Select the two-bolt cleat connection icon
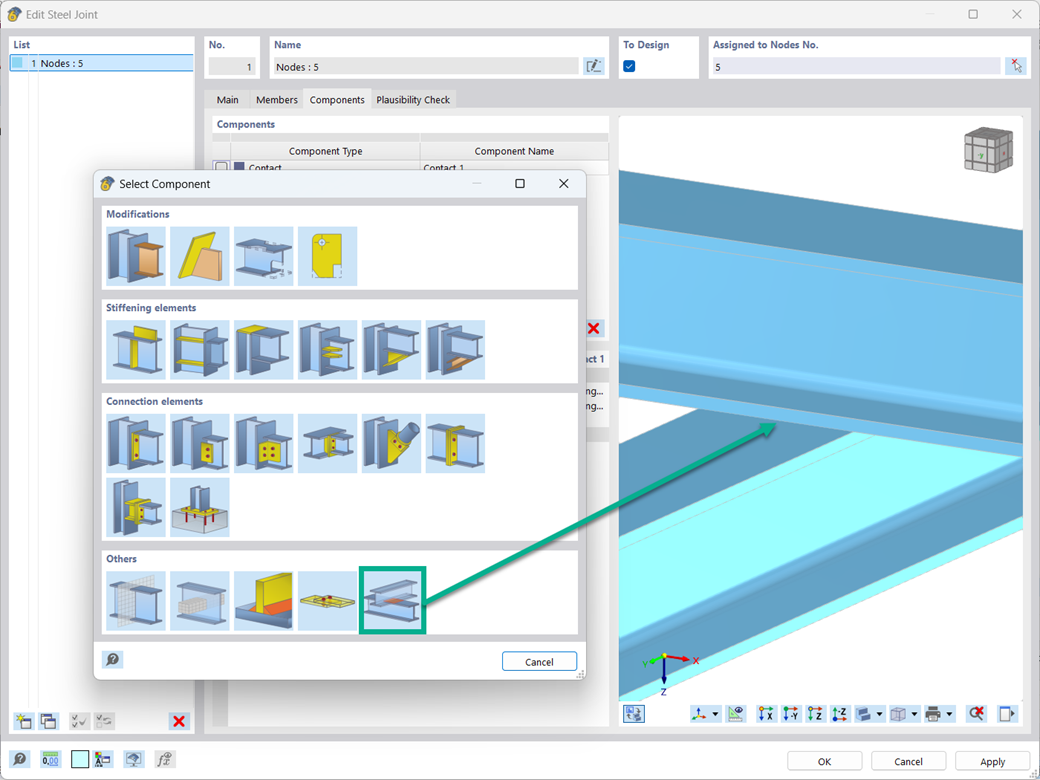 pyautogui.click(x=200, y=444)
